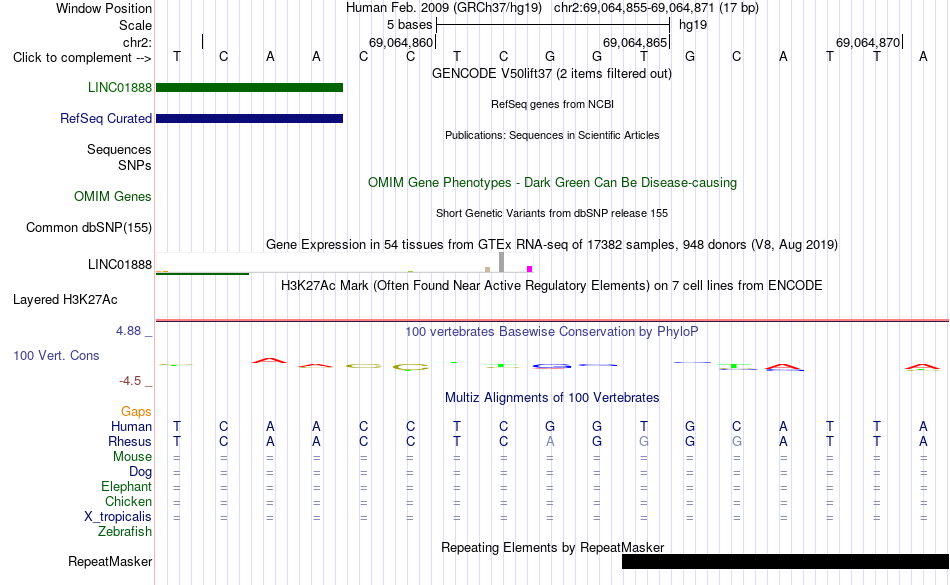Click the 69,064,860 position marker
This screenshot has height=585, width=950.
[401, 42]
